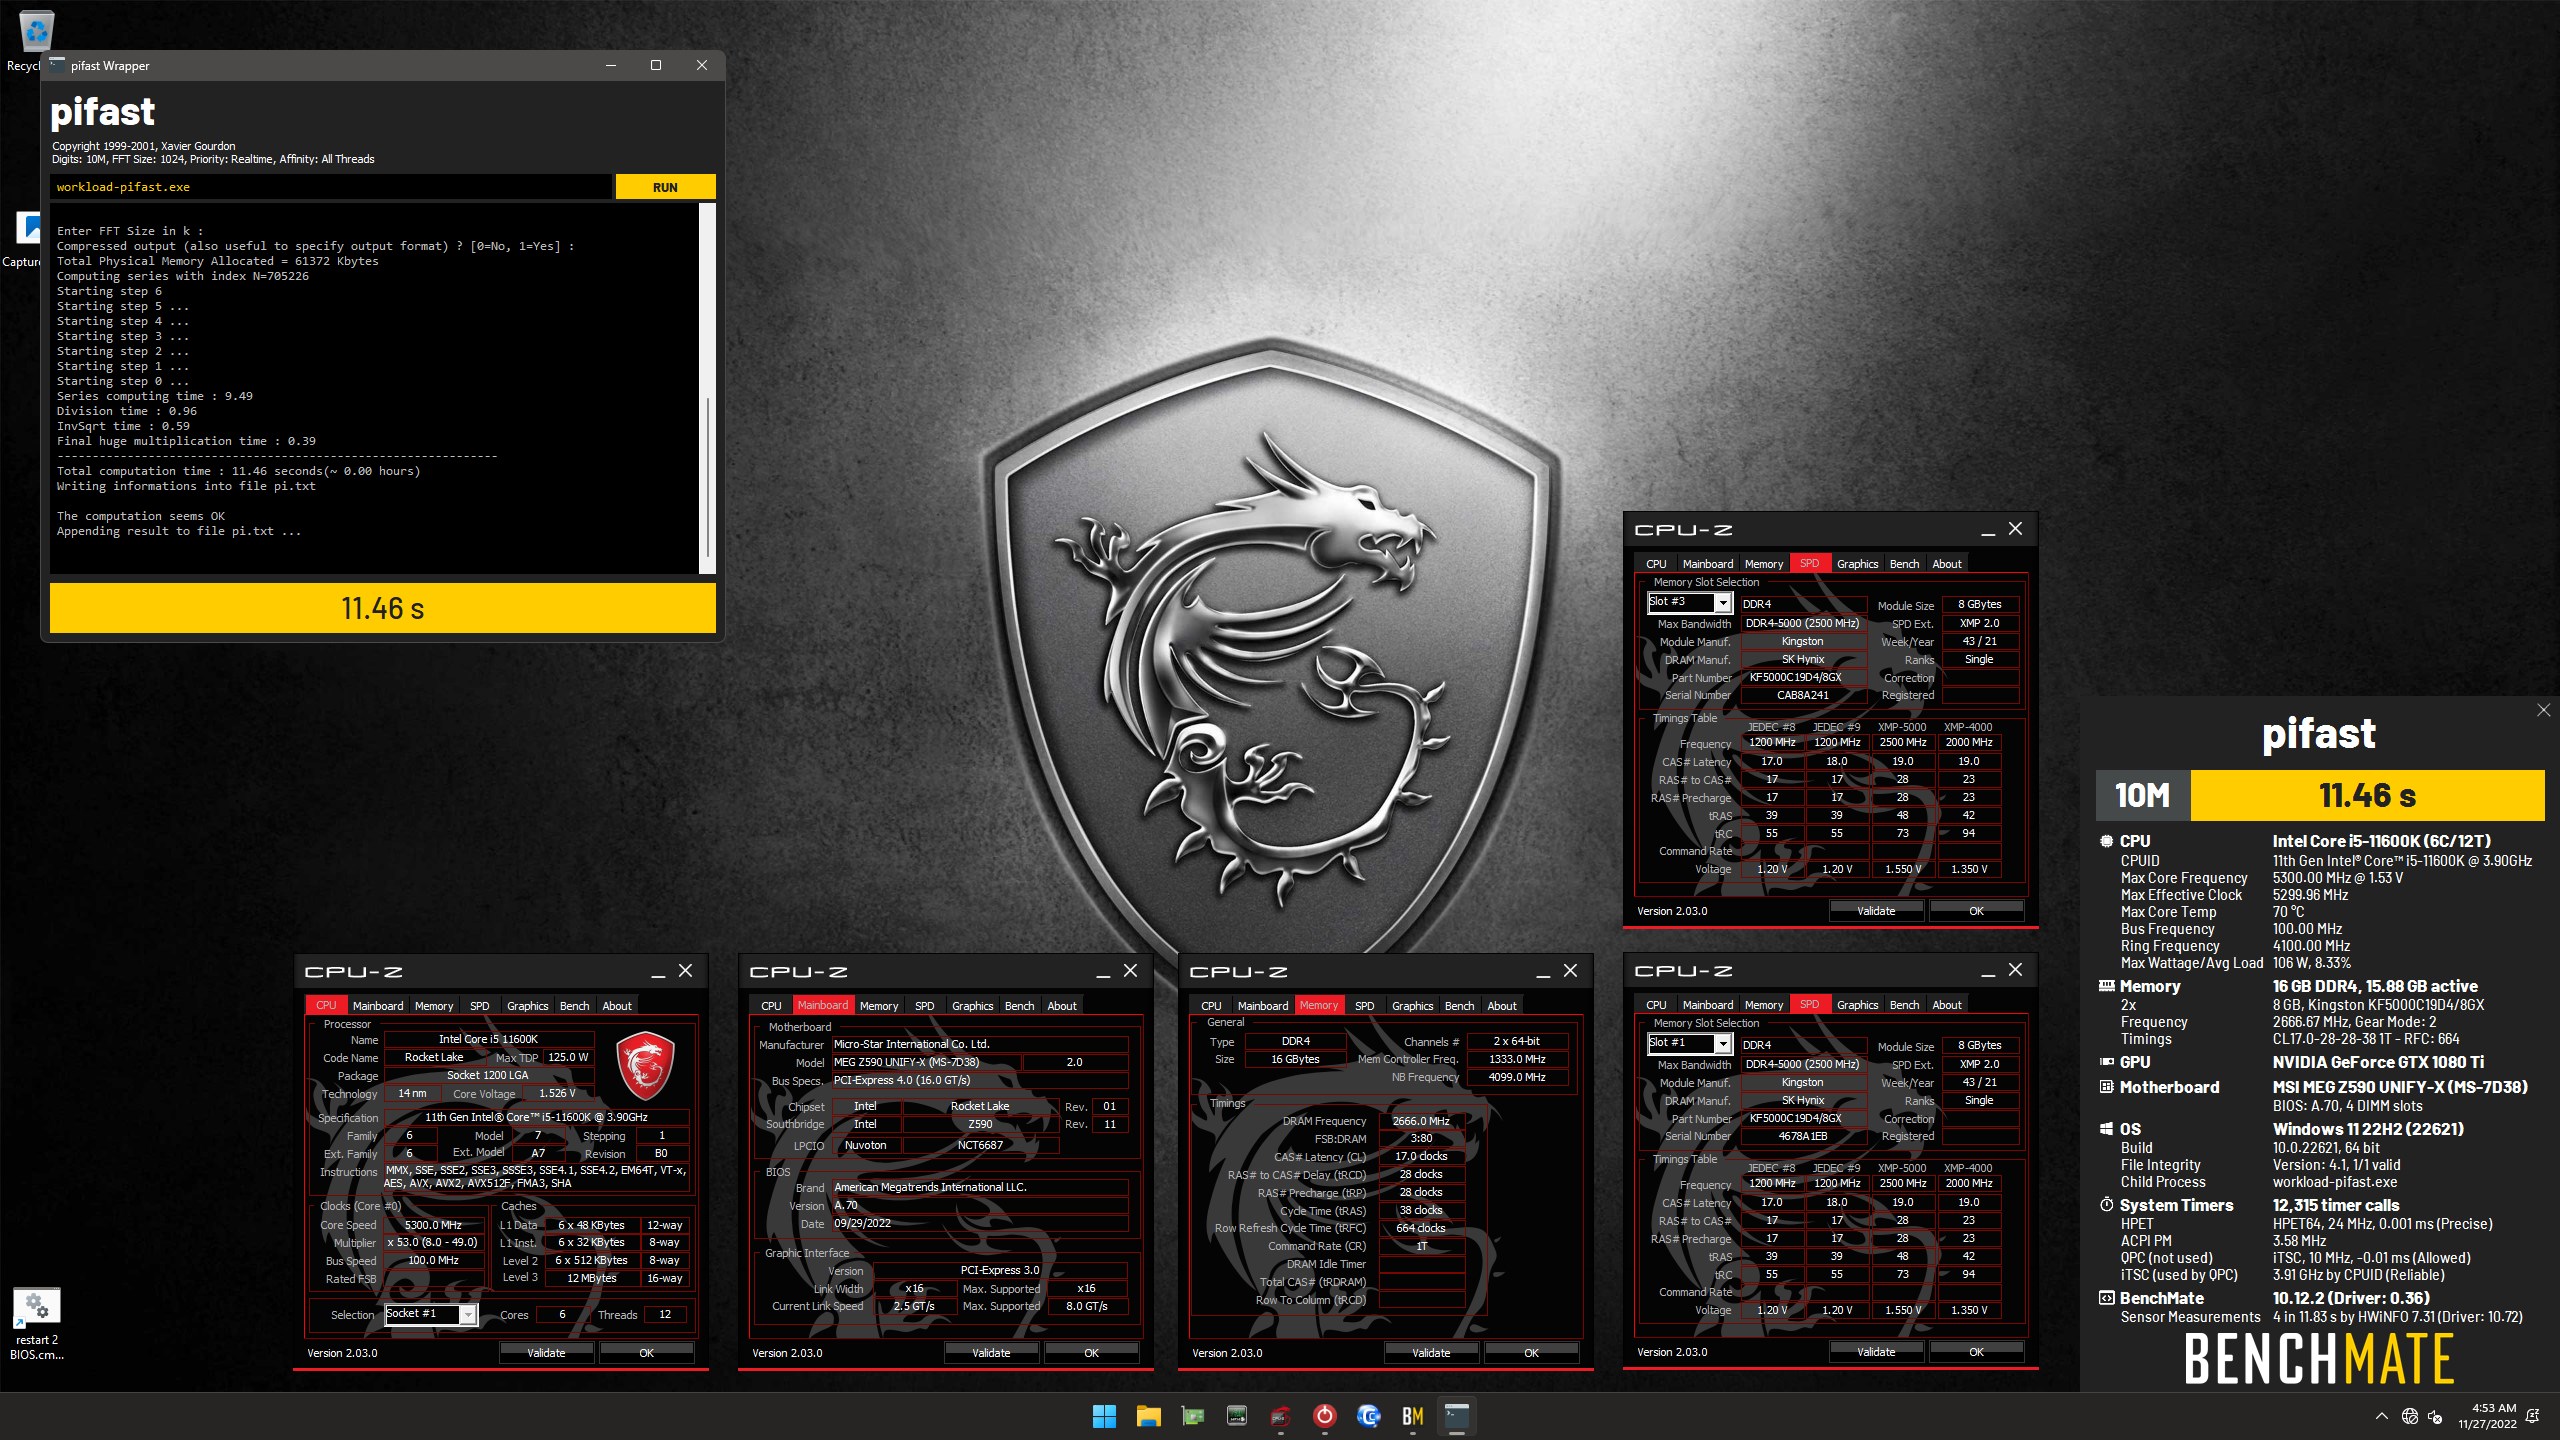
Task: Click the MSI dragon logo in CPU-Z CPU window
Action: click(x=644, y=1066)
